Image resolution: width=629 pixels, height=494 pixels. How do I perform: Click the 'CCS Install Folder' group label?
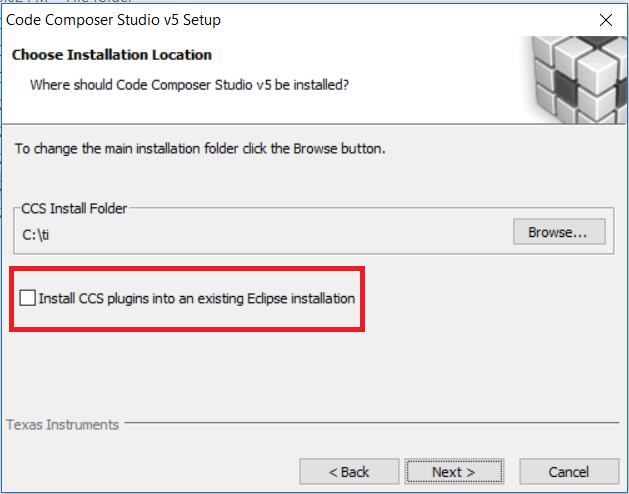[75, 208]
